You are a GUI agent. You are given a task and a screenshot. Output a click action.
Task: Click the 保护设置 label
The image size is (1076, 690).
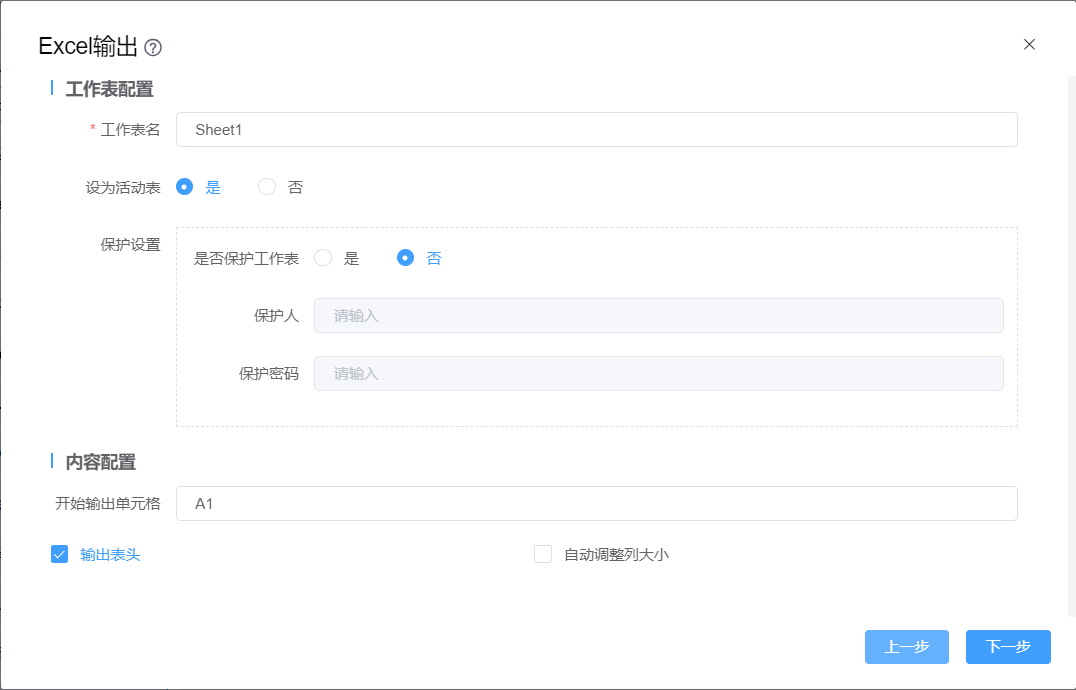pyautogui.click(x=130, y=245)
